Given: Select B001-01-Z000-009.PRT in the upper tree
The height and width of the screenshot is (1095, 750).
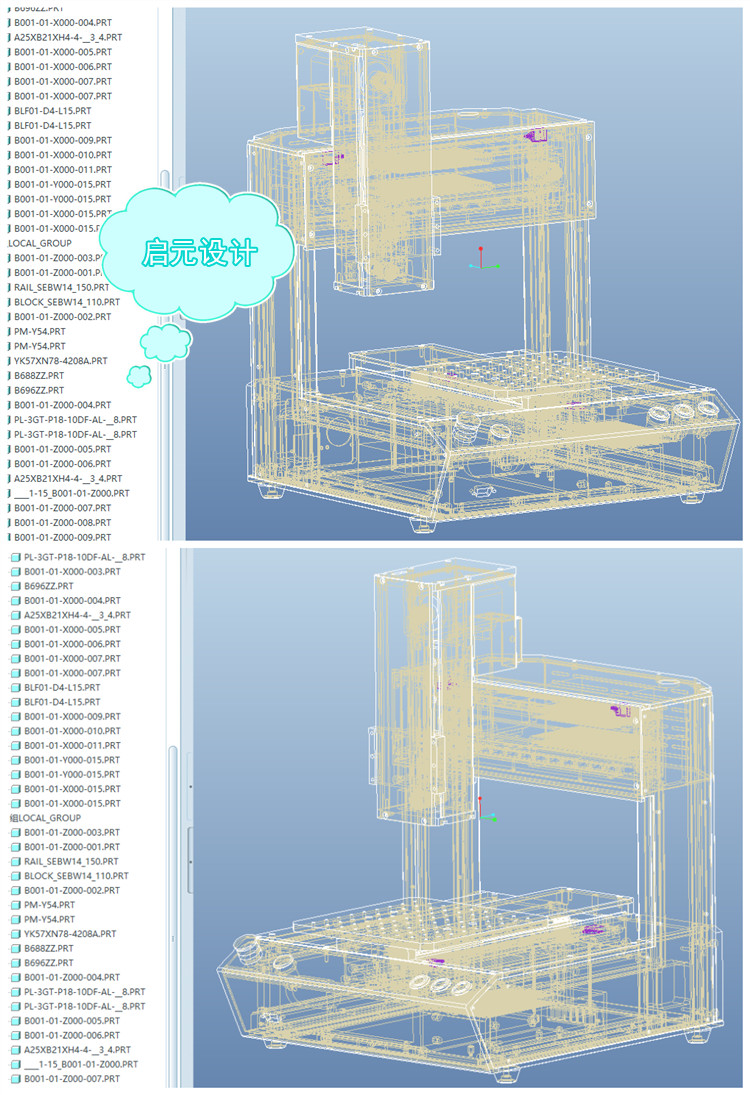Looking at the screenshot, I should click(63, 537).
